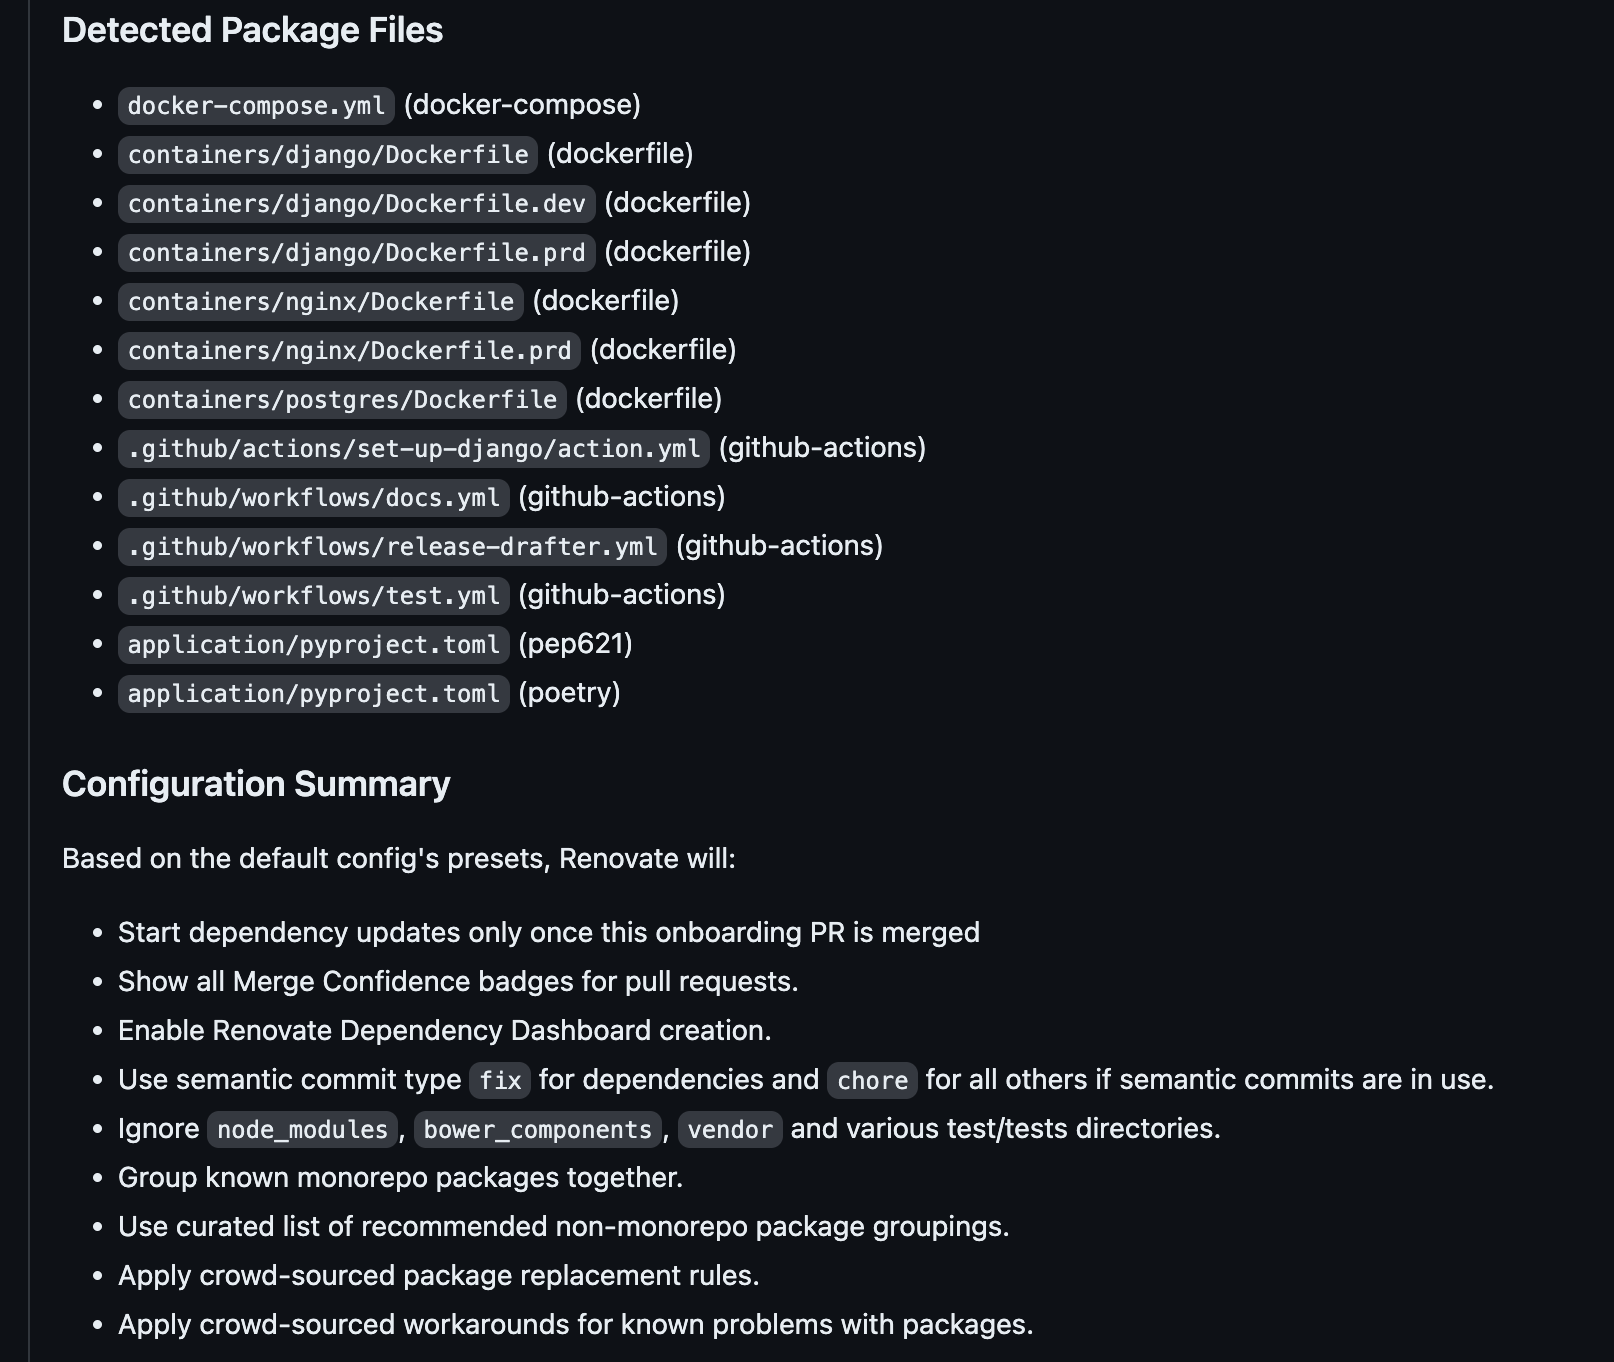Click the chore commit type code tag
The width and height of the screenshot is (1614, 1362).
[x=872, y=1081]
